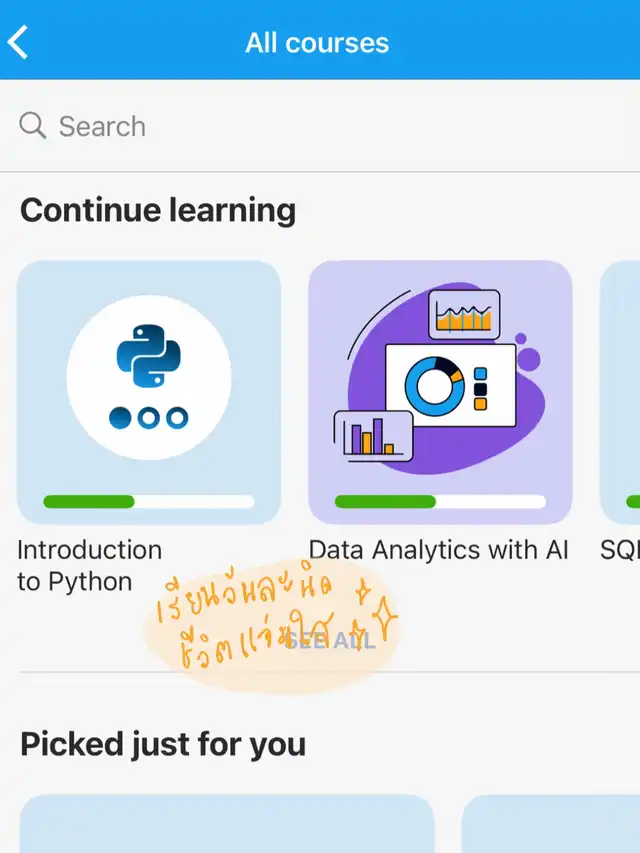Image resolution: width=640 pixels, height=853 pixels.
Task: Tap the SQL course label
Action: (619, 549)
